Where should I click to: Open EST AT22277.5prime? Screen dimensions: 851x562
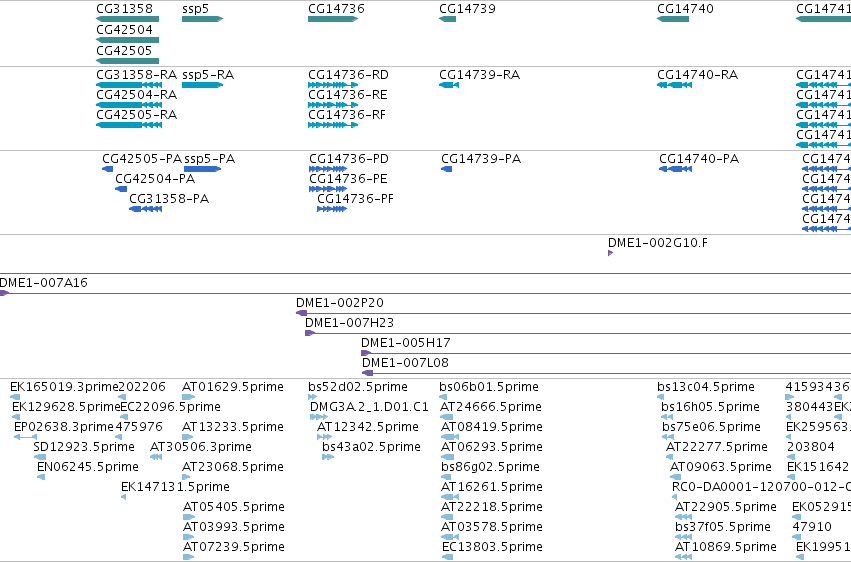pos(717,447)
